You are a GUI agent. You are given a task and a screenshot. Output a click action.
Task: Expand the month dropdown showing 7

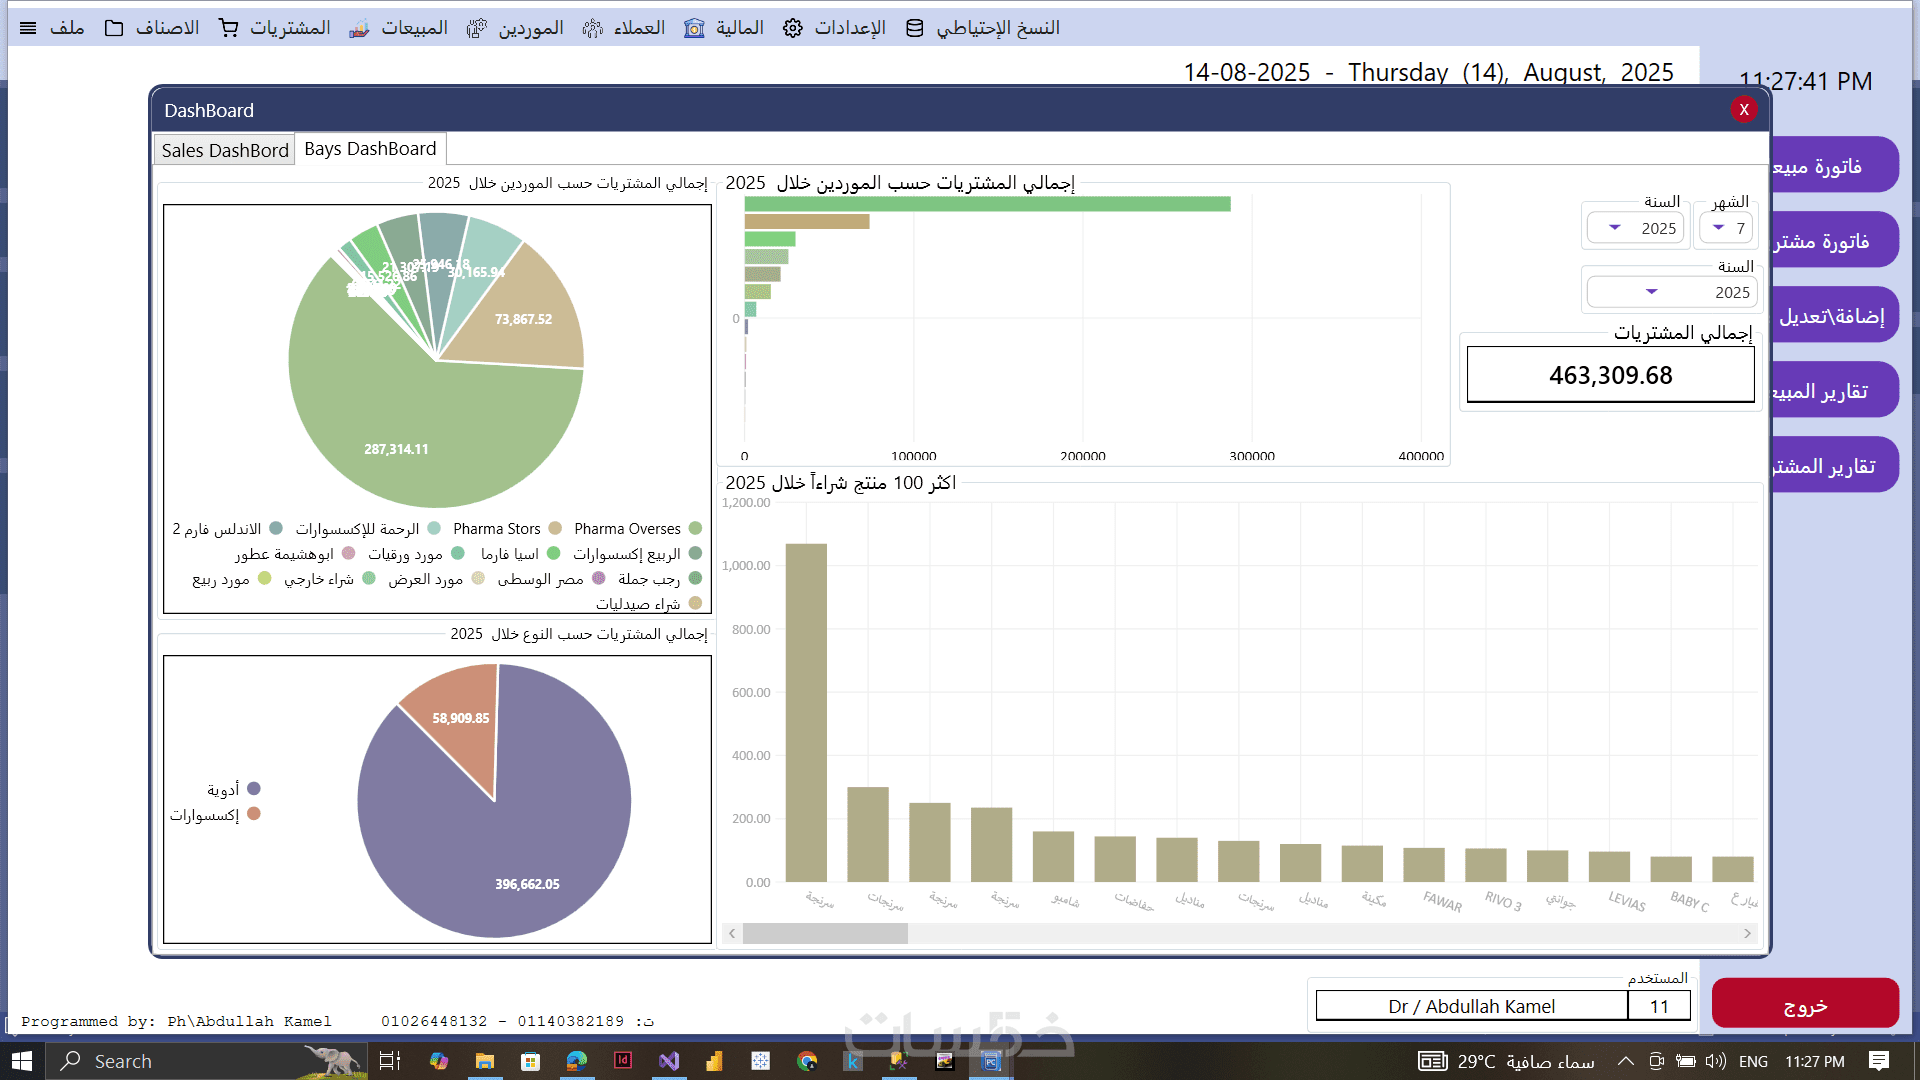[1718, 228]
